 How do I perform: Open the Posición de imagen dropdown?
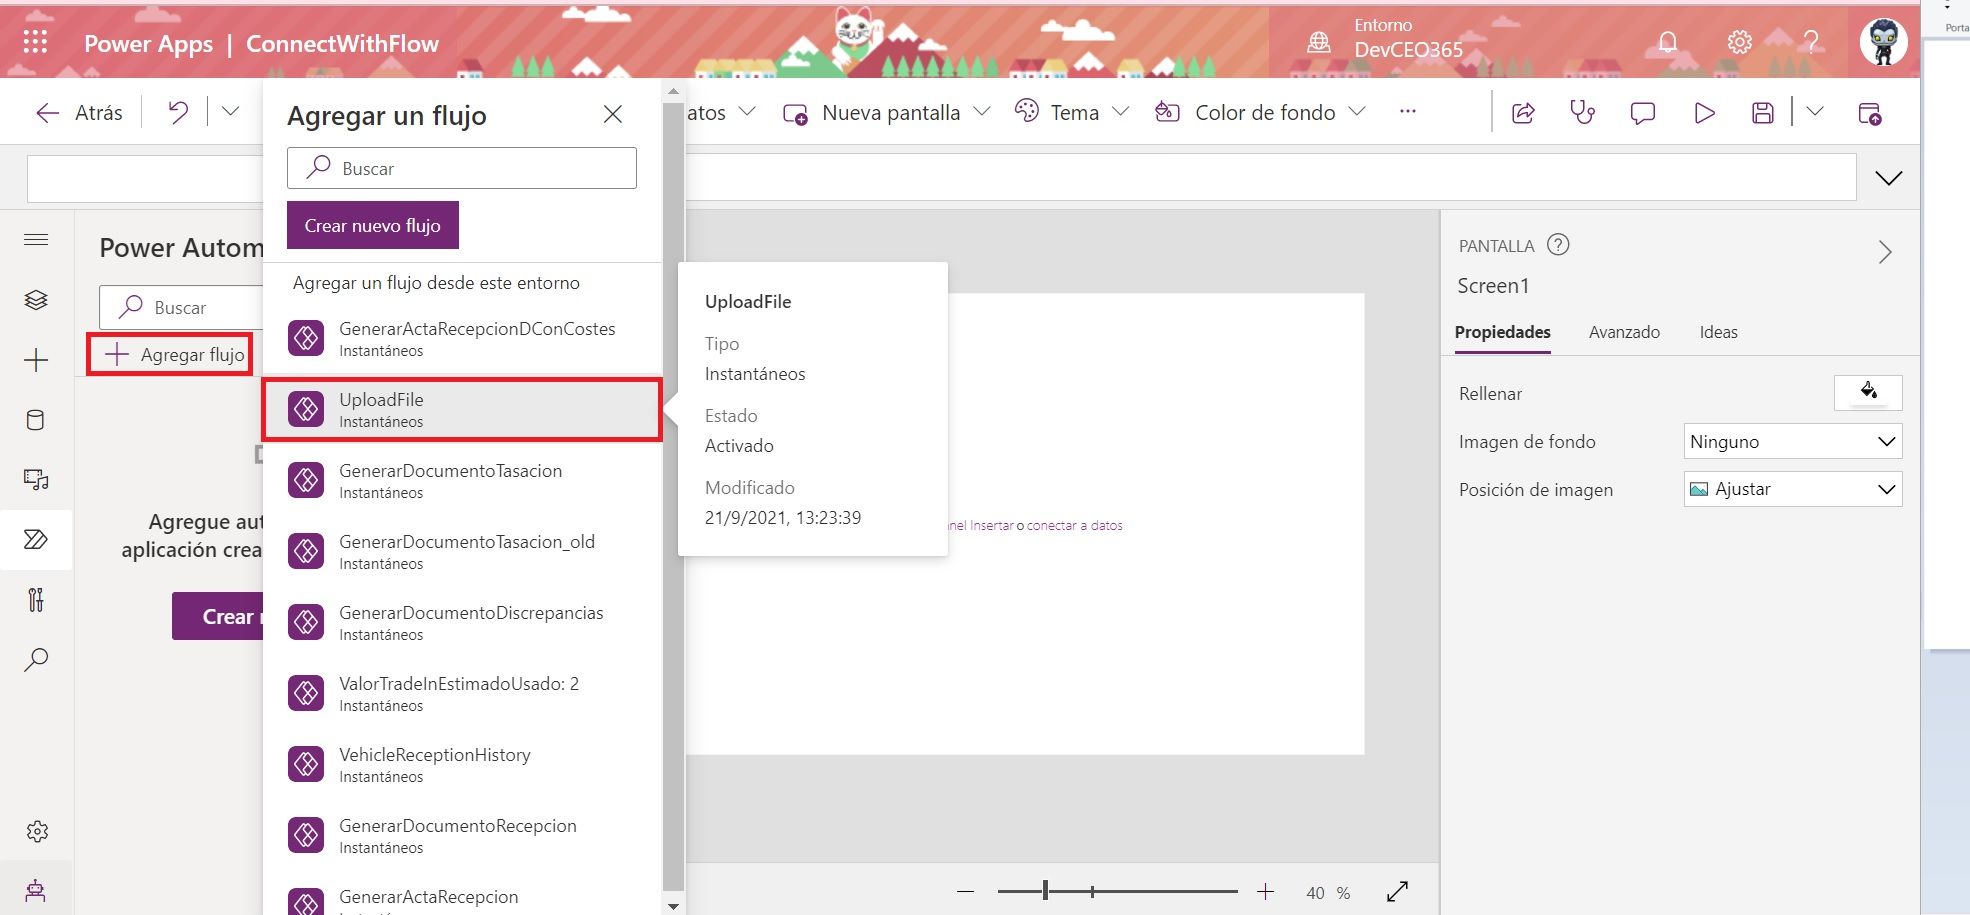pos(1793,489)
